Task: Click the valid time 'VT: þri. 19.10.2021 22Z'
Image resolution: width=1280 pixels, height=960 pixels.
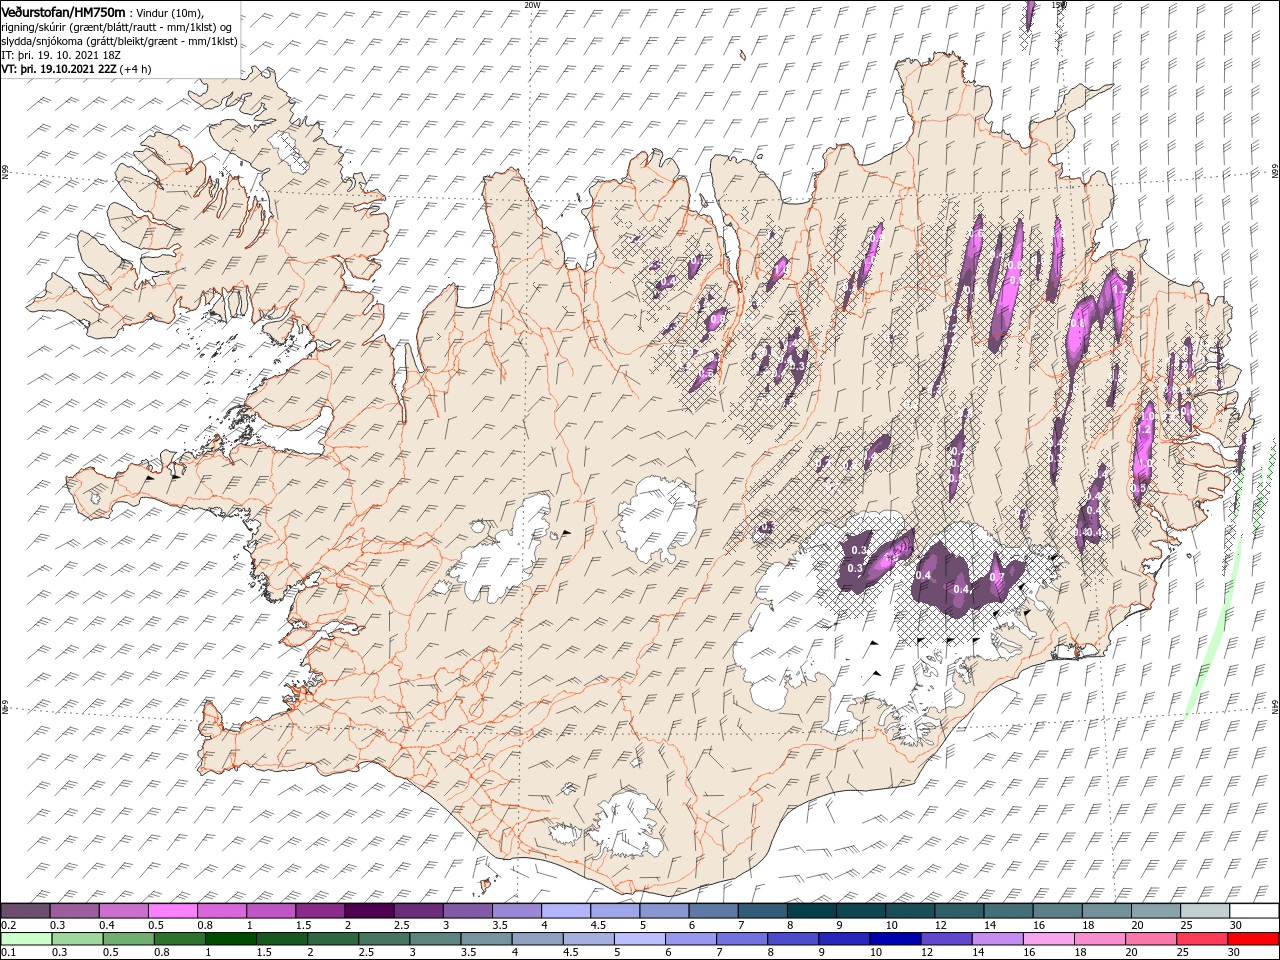Action: (x=58, y=69)
